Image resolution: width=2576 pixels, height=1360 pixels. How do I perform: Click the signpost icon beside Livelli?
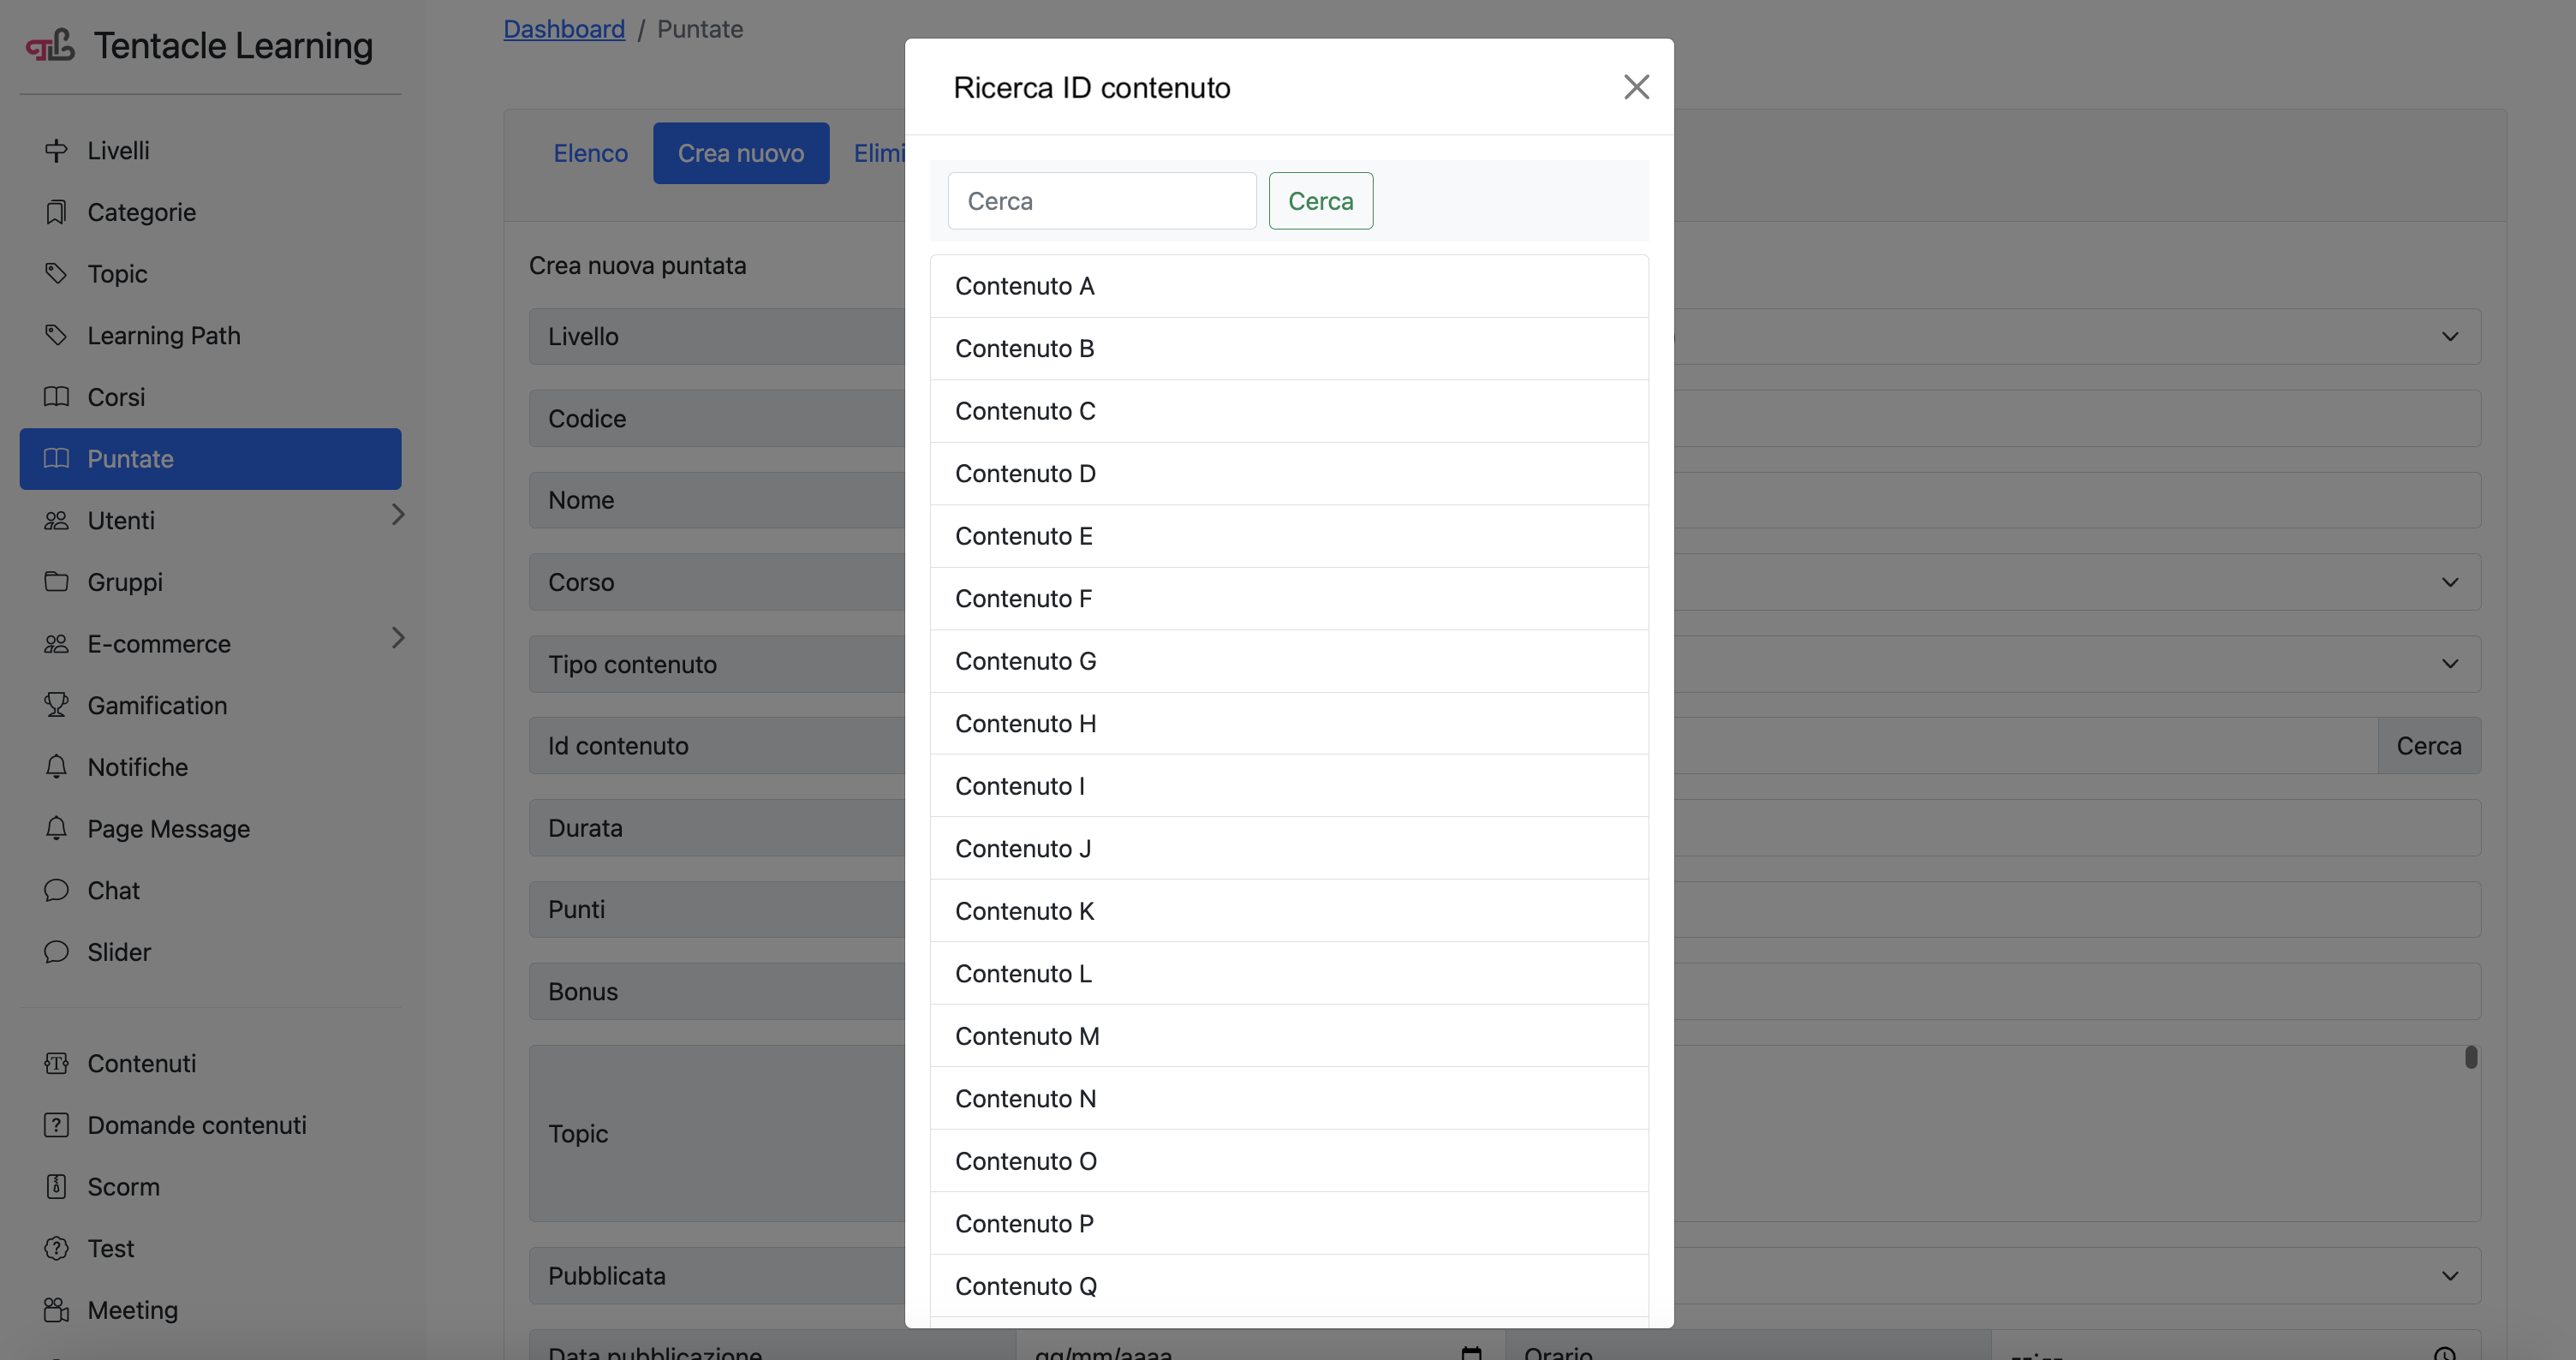tap(56, 151)
